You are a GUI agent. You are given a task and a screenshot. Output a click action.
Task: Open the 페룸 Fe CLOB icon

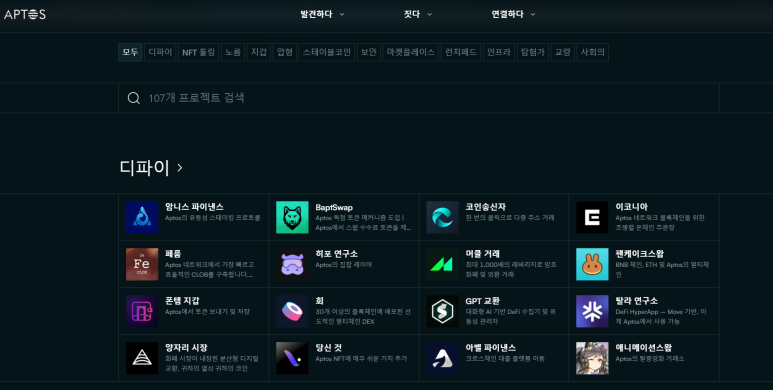(x=142, y=264)
